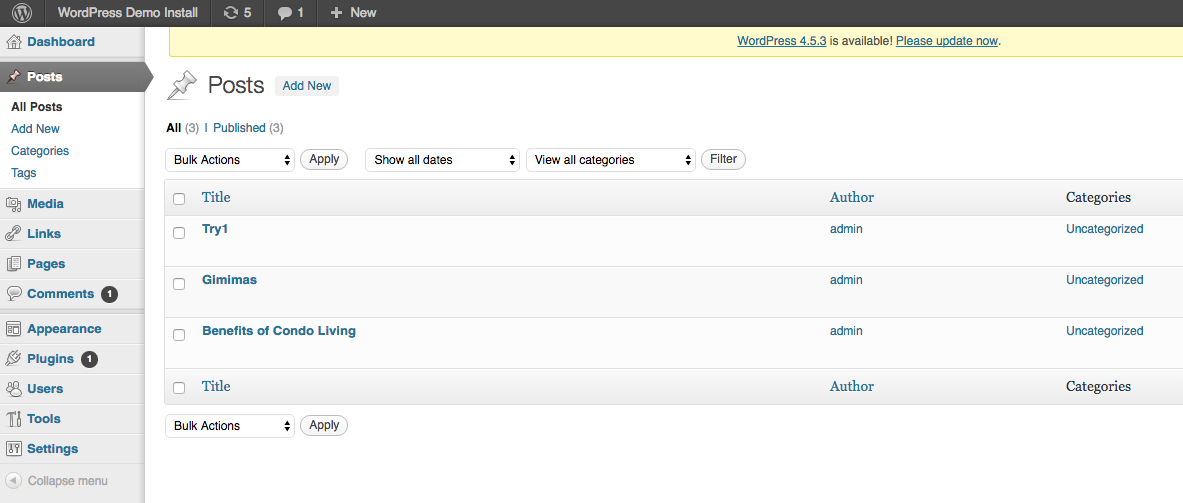The width and height of the screenshot is (1183, 503).
Task: Click the Dashboard house icon
Action: tap(14, 42)
